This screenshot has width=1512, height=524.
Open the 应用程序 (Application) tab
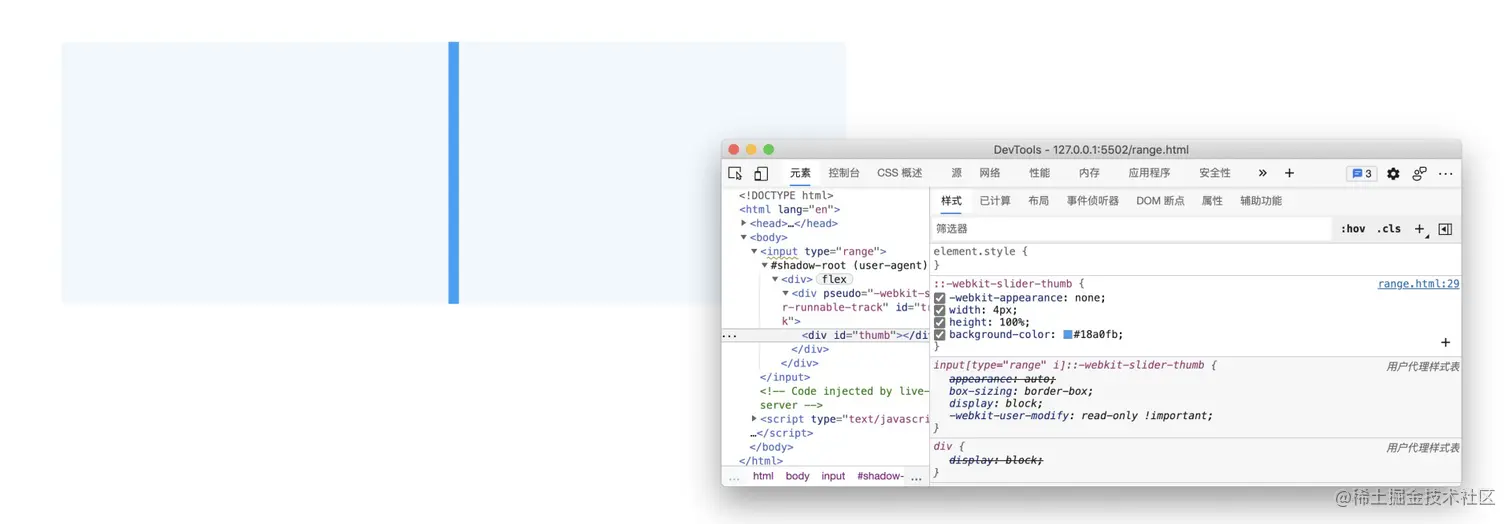pos(1150,173)
